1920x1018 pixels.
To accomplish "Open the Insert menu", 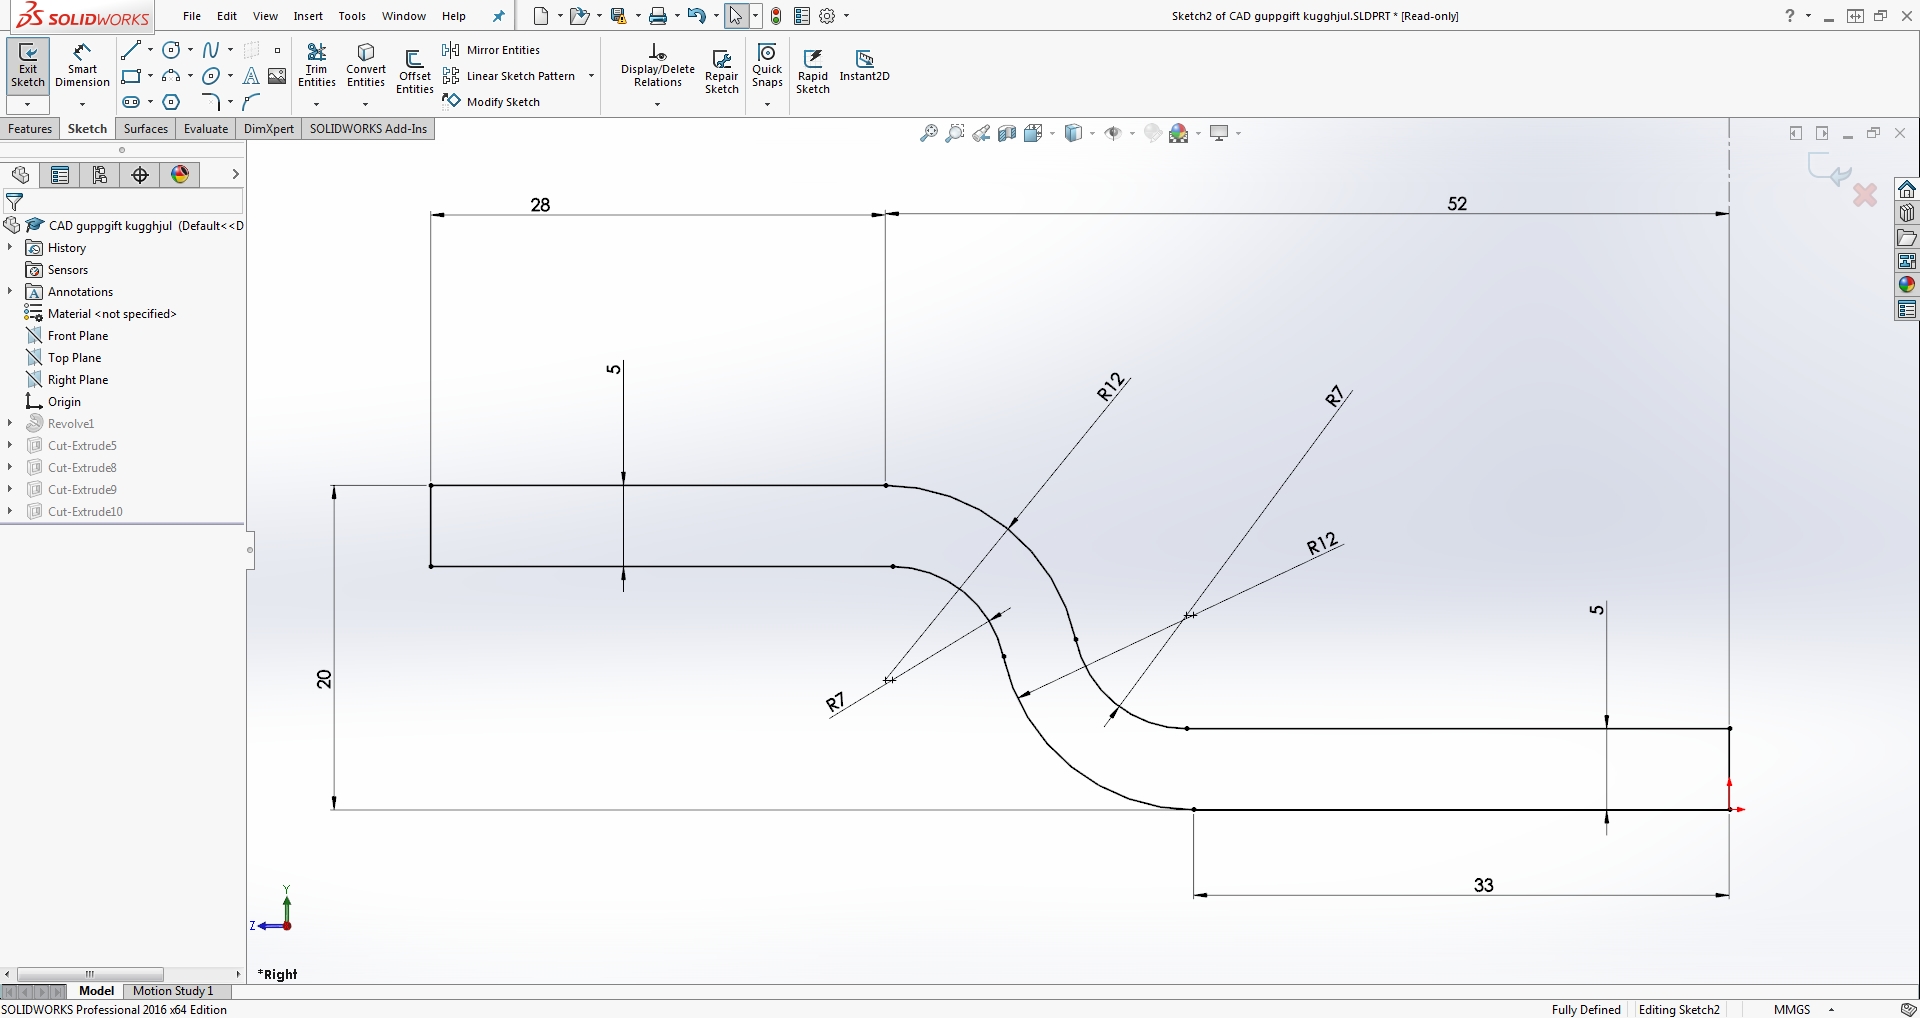I will tap(308, 16).
